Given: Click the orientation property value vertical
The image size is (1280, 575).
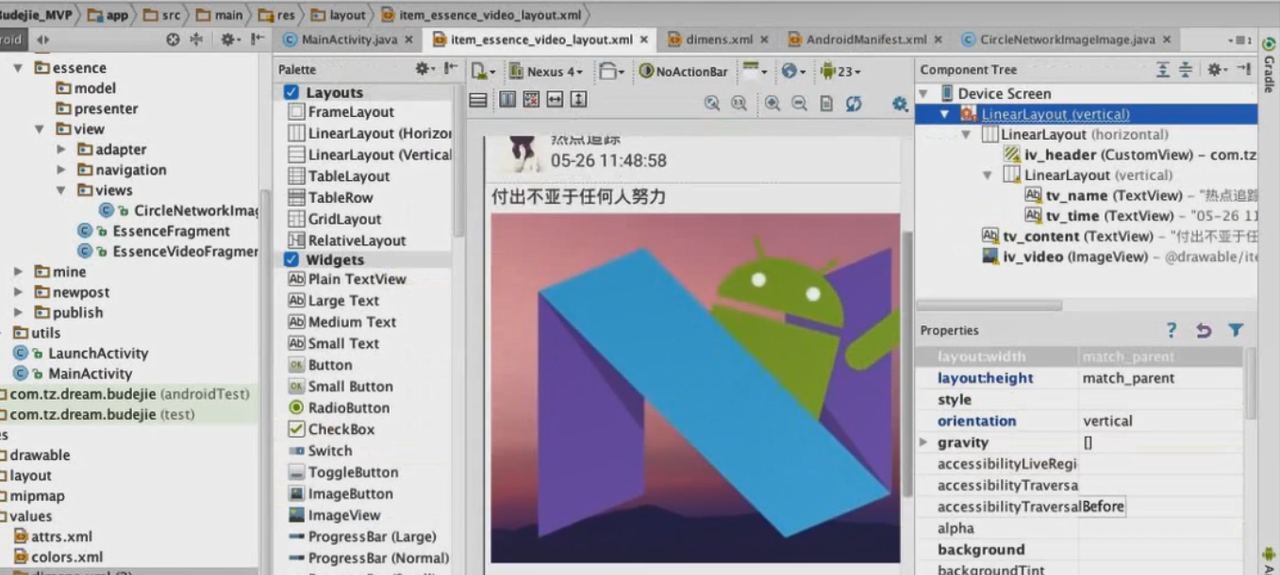Looking at the screenshot, I should click(x=1107, y=421).
